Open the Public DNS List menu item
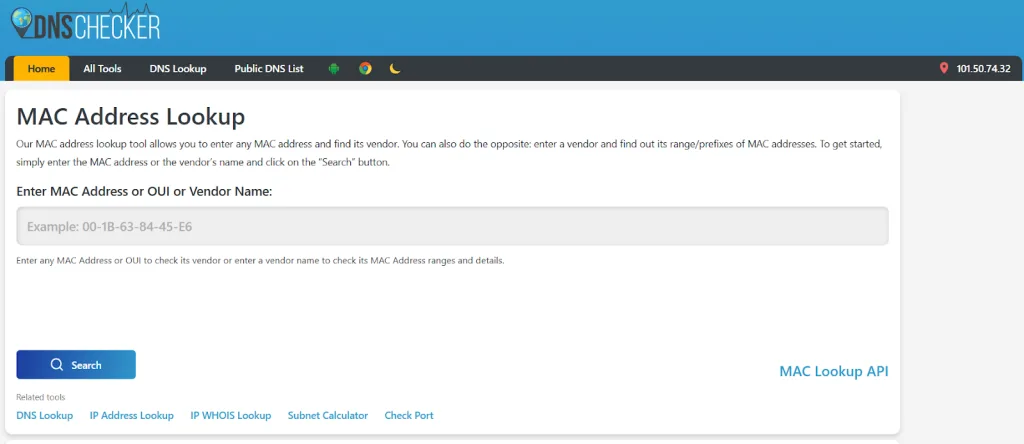This screenshot has height=444, width=1024. pos(269,69)
